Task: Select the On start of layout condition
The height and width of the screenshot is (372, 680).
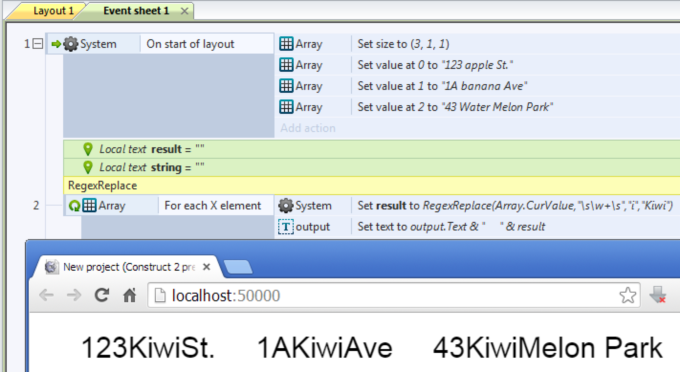Action: pyautogui.click(x=190, y=44)
